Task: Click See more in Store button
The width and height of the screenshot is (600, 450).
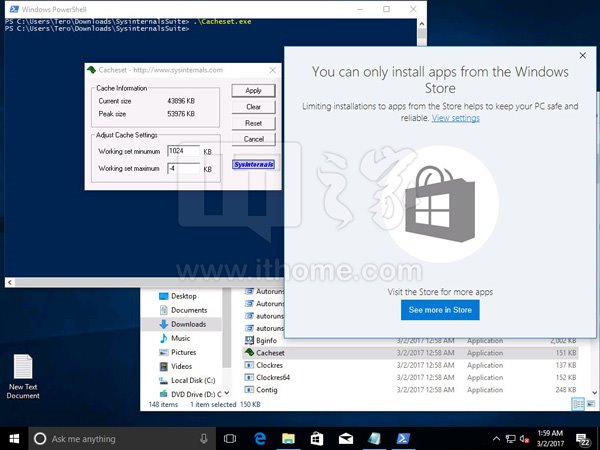Action: click(x=440, y=310)
